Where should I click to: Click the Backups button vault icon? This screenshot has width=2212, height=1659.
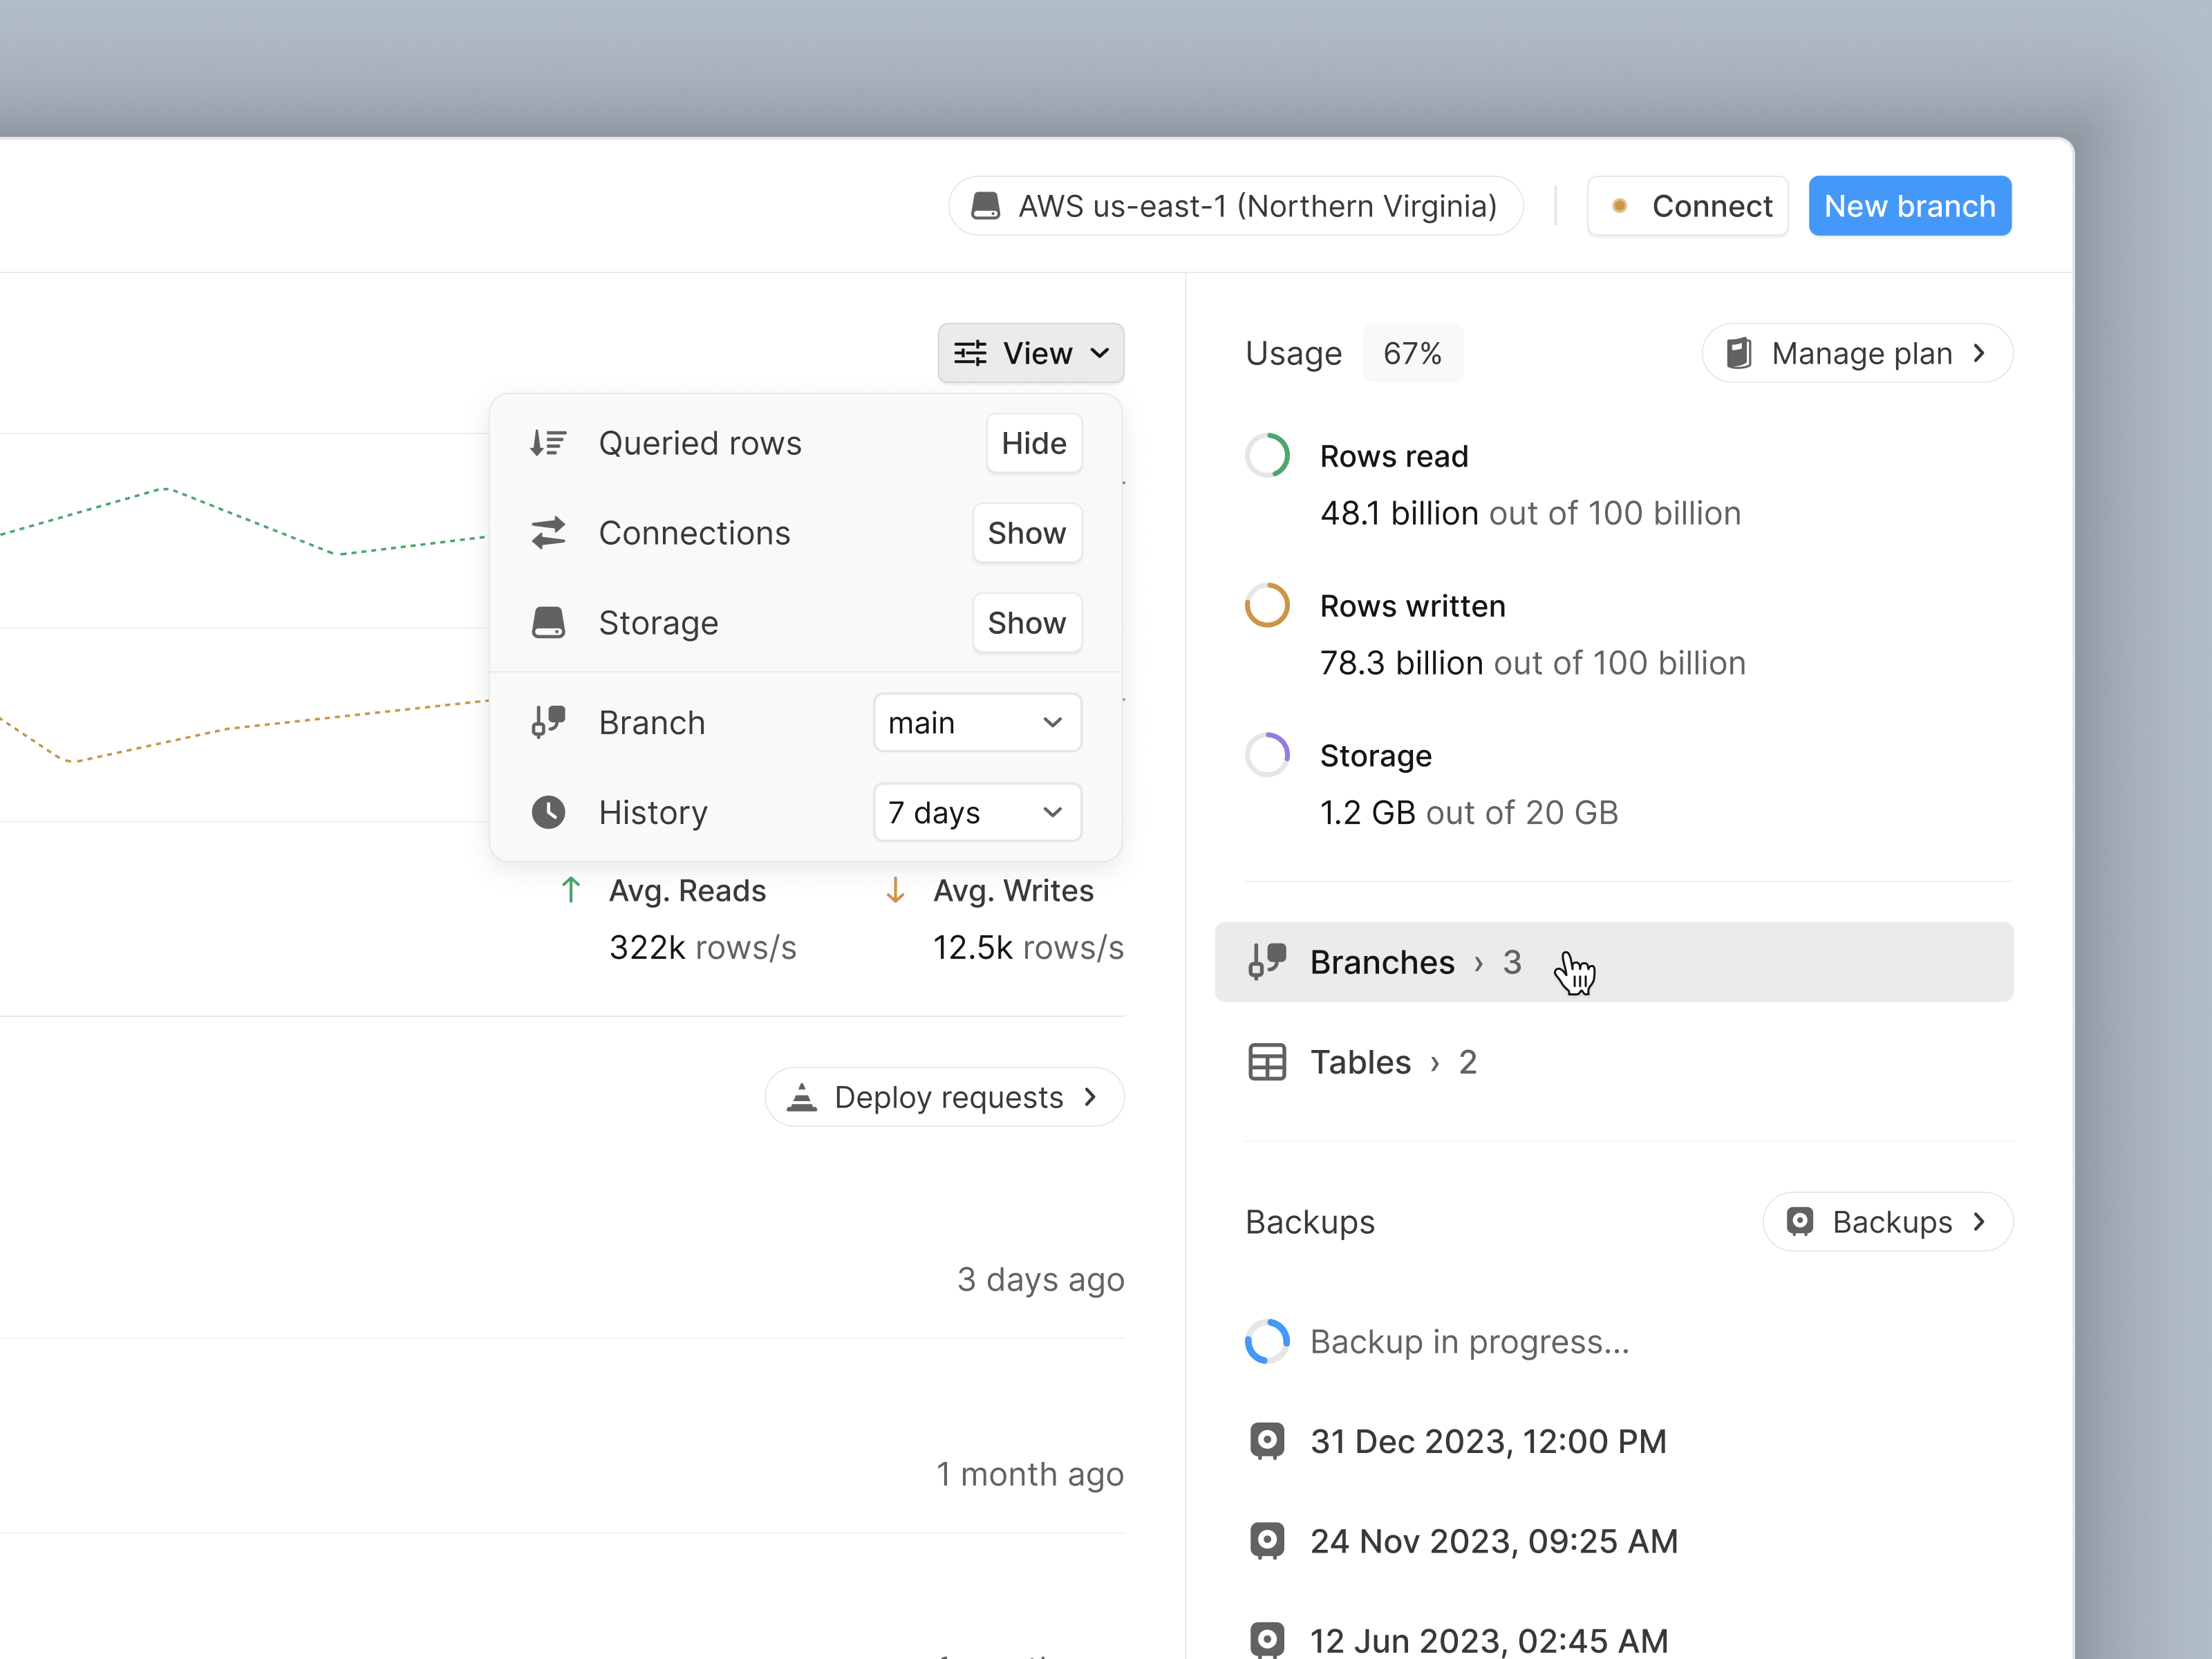click(x=1800, y=1222)
